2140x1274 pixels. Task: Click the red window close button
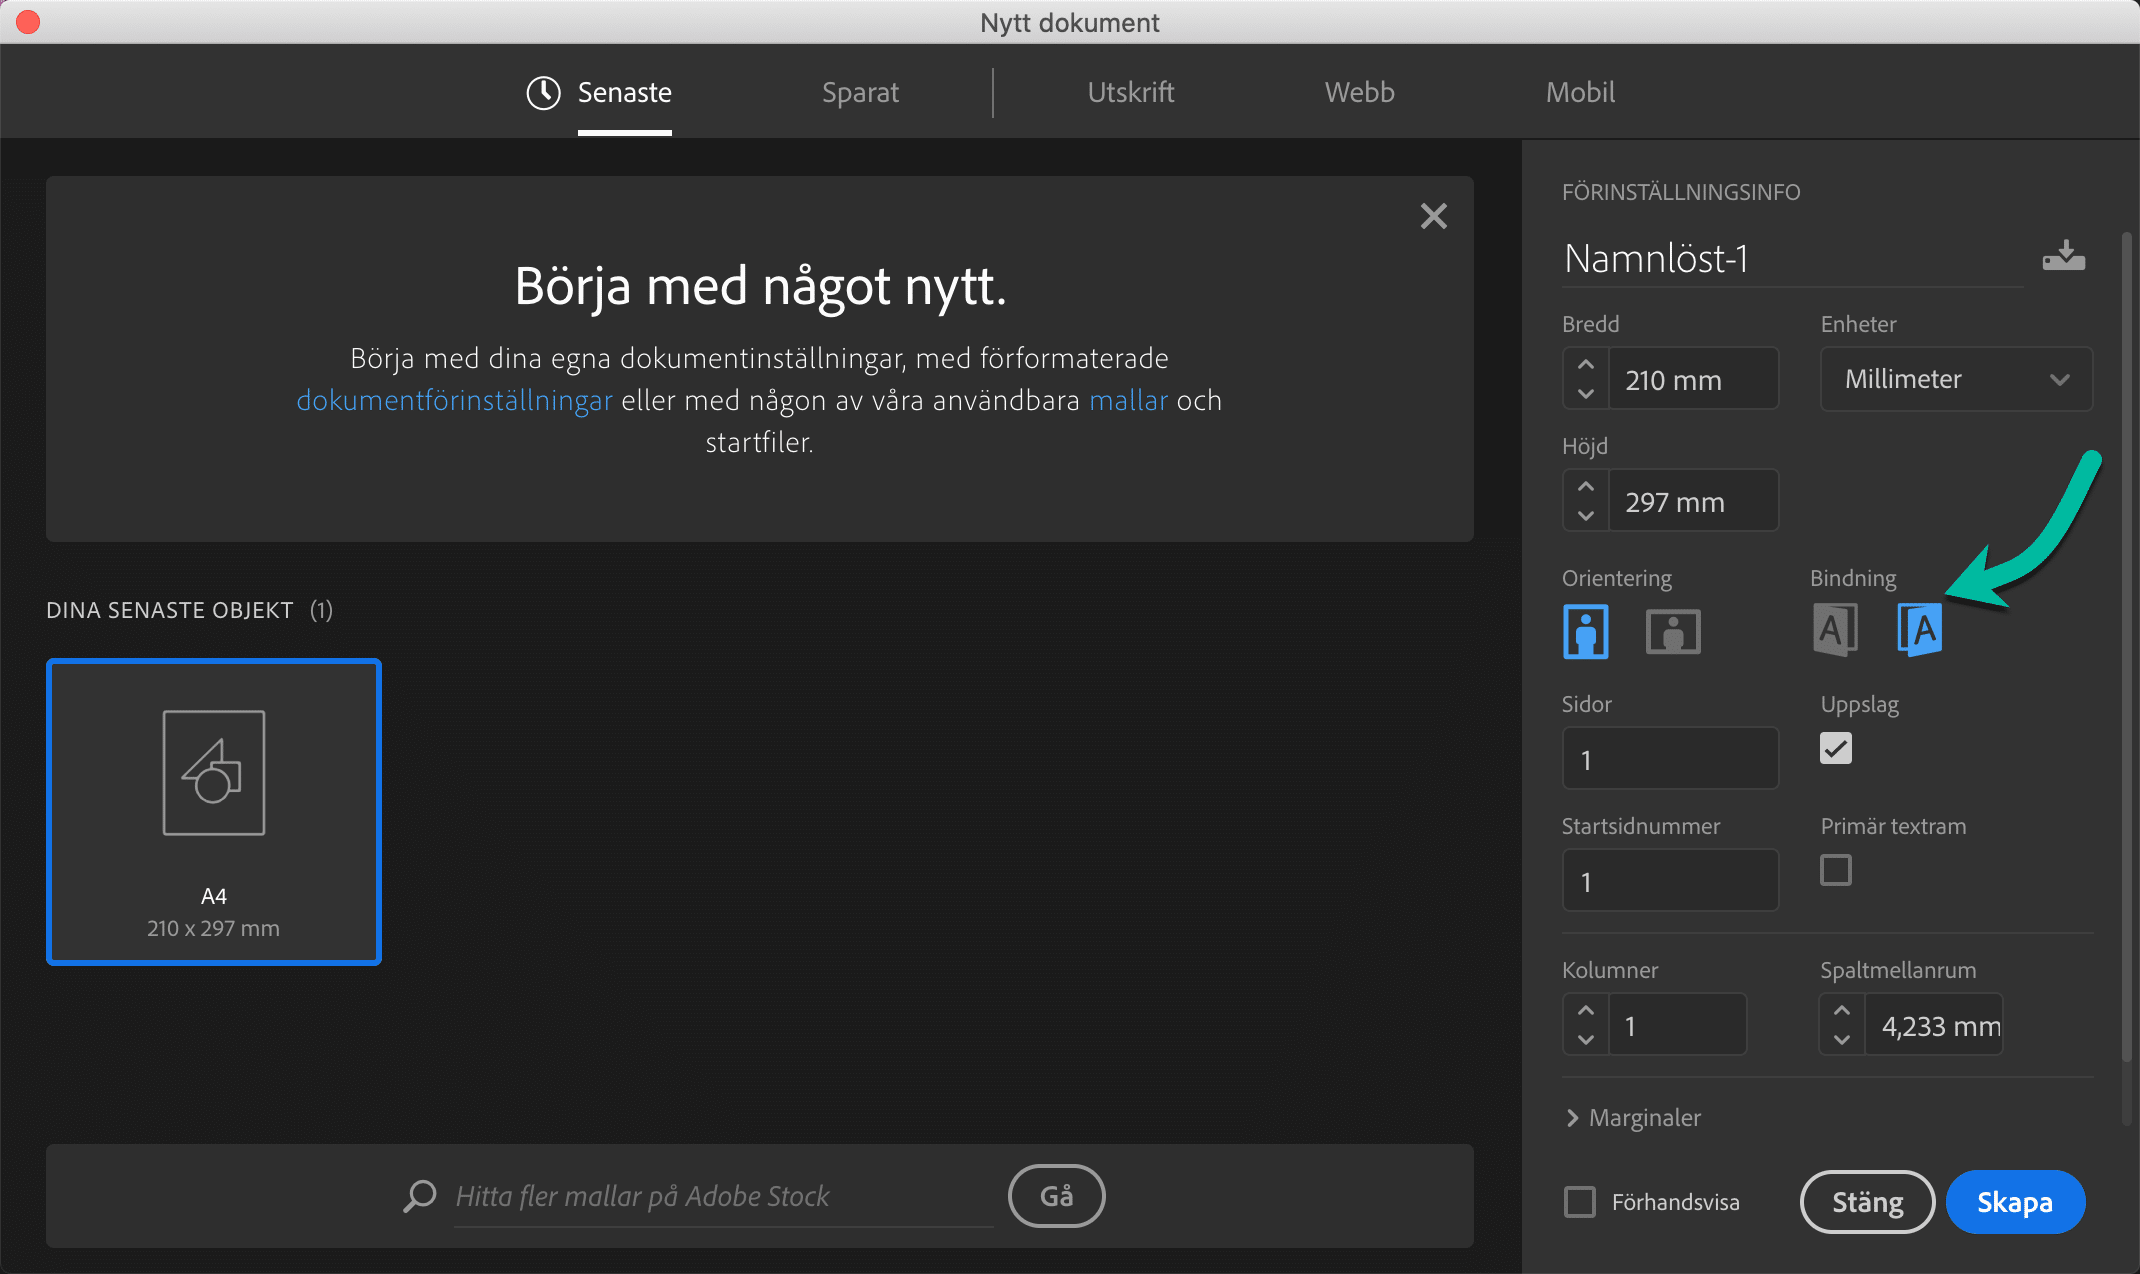click(28, 22)
